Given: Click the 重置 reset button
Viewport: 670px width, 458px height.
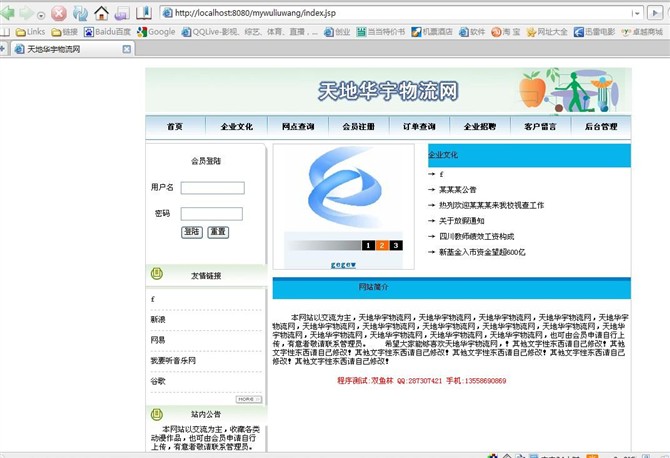Looking at the screenshot, I should (218, 232).
